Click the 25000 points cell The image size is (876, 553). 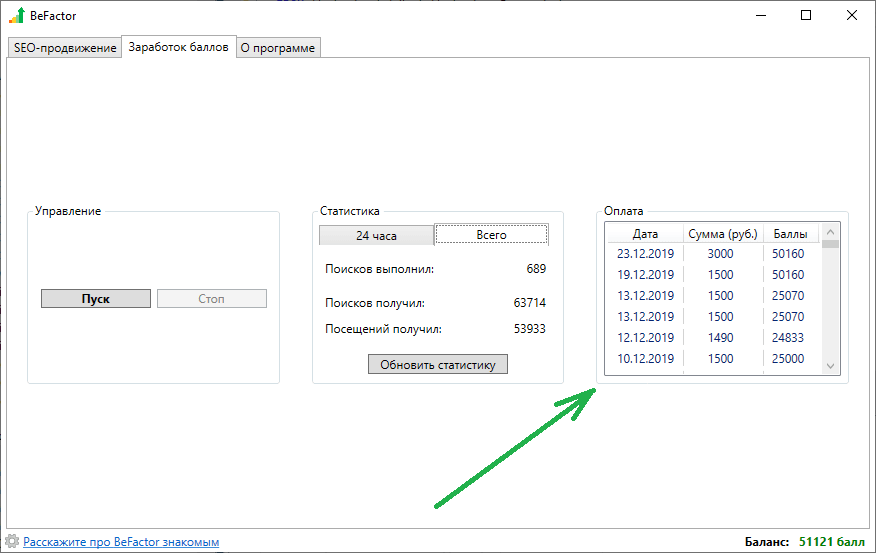click(788, 359)
